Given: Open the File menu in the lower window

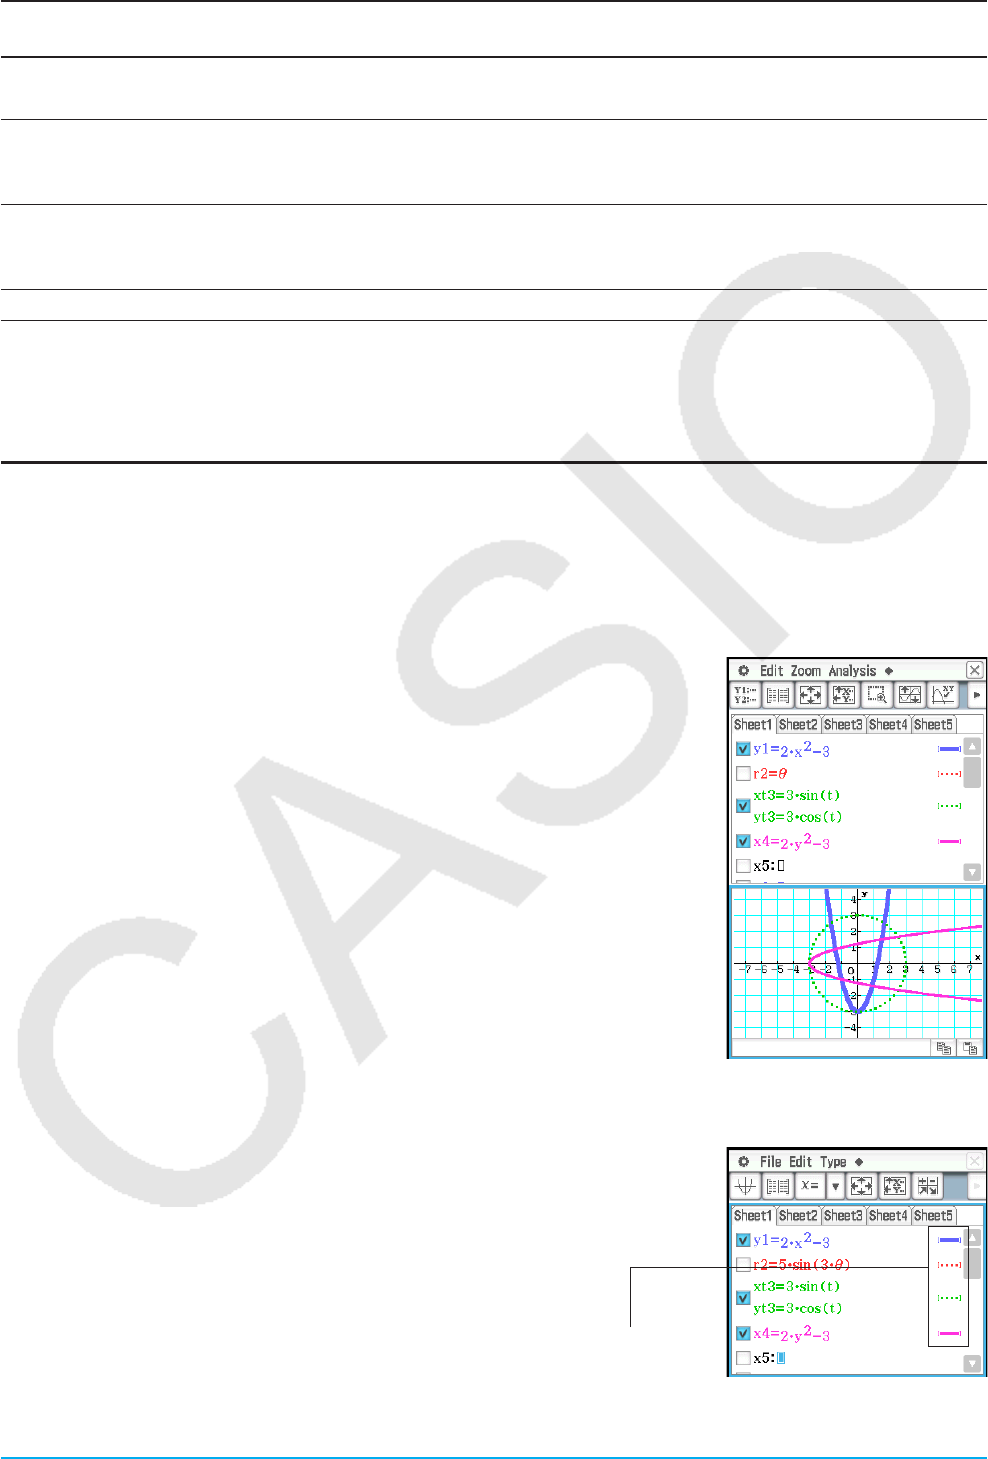Looking at the screenshot, I should pyautogui.click(x=771, y=1162).
